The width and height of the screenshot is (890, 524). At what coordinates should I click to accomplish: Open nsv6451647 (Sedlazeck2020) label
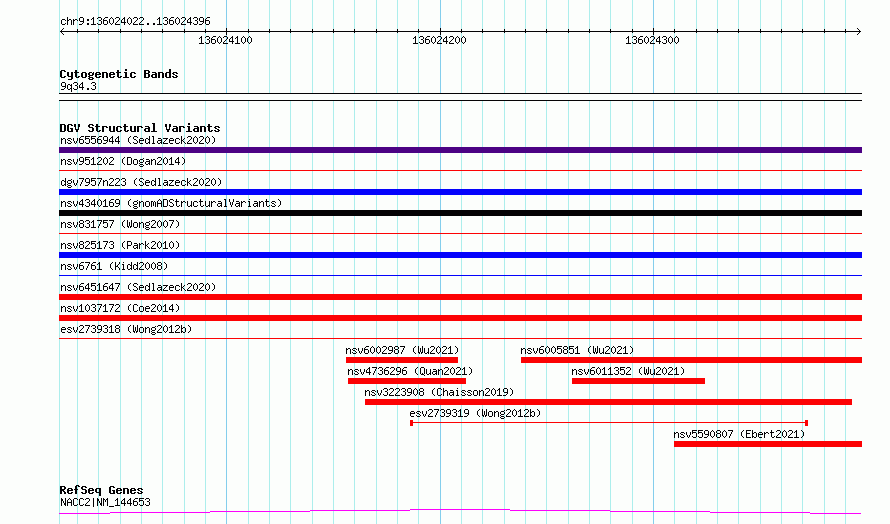[138, 287]
